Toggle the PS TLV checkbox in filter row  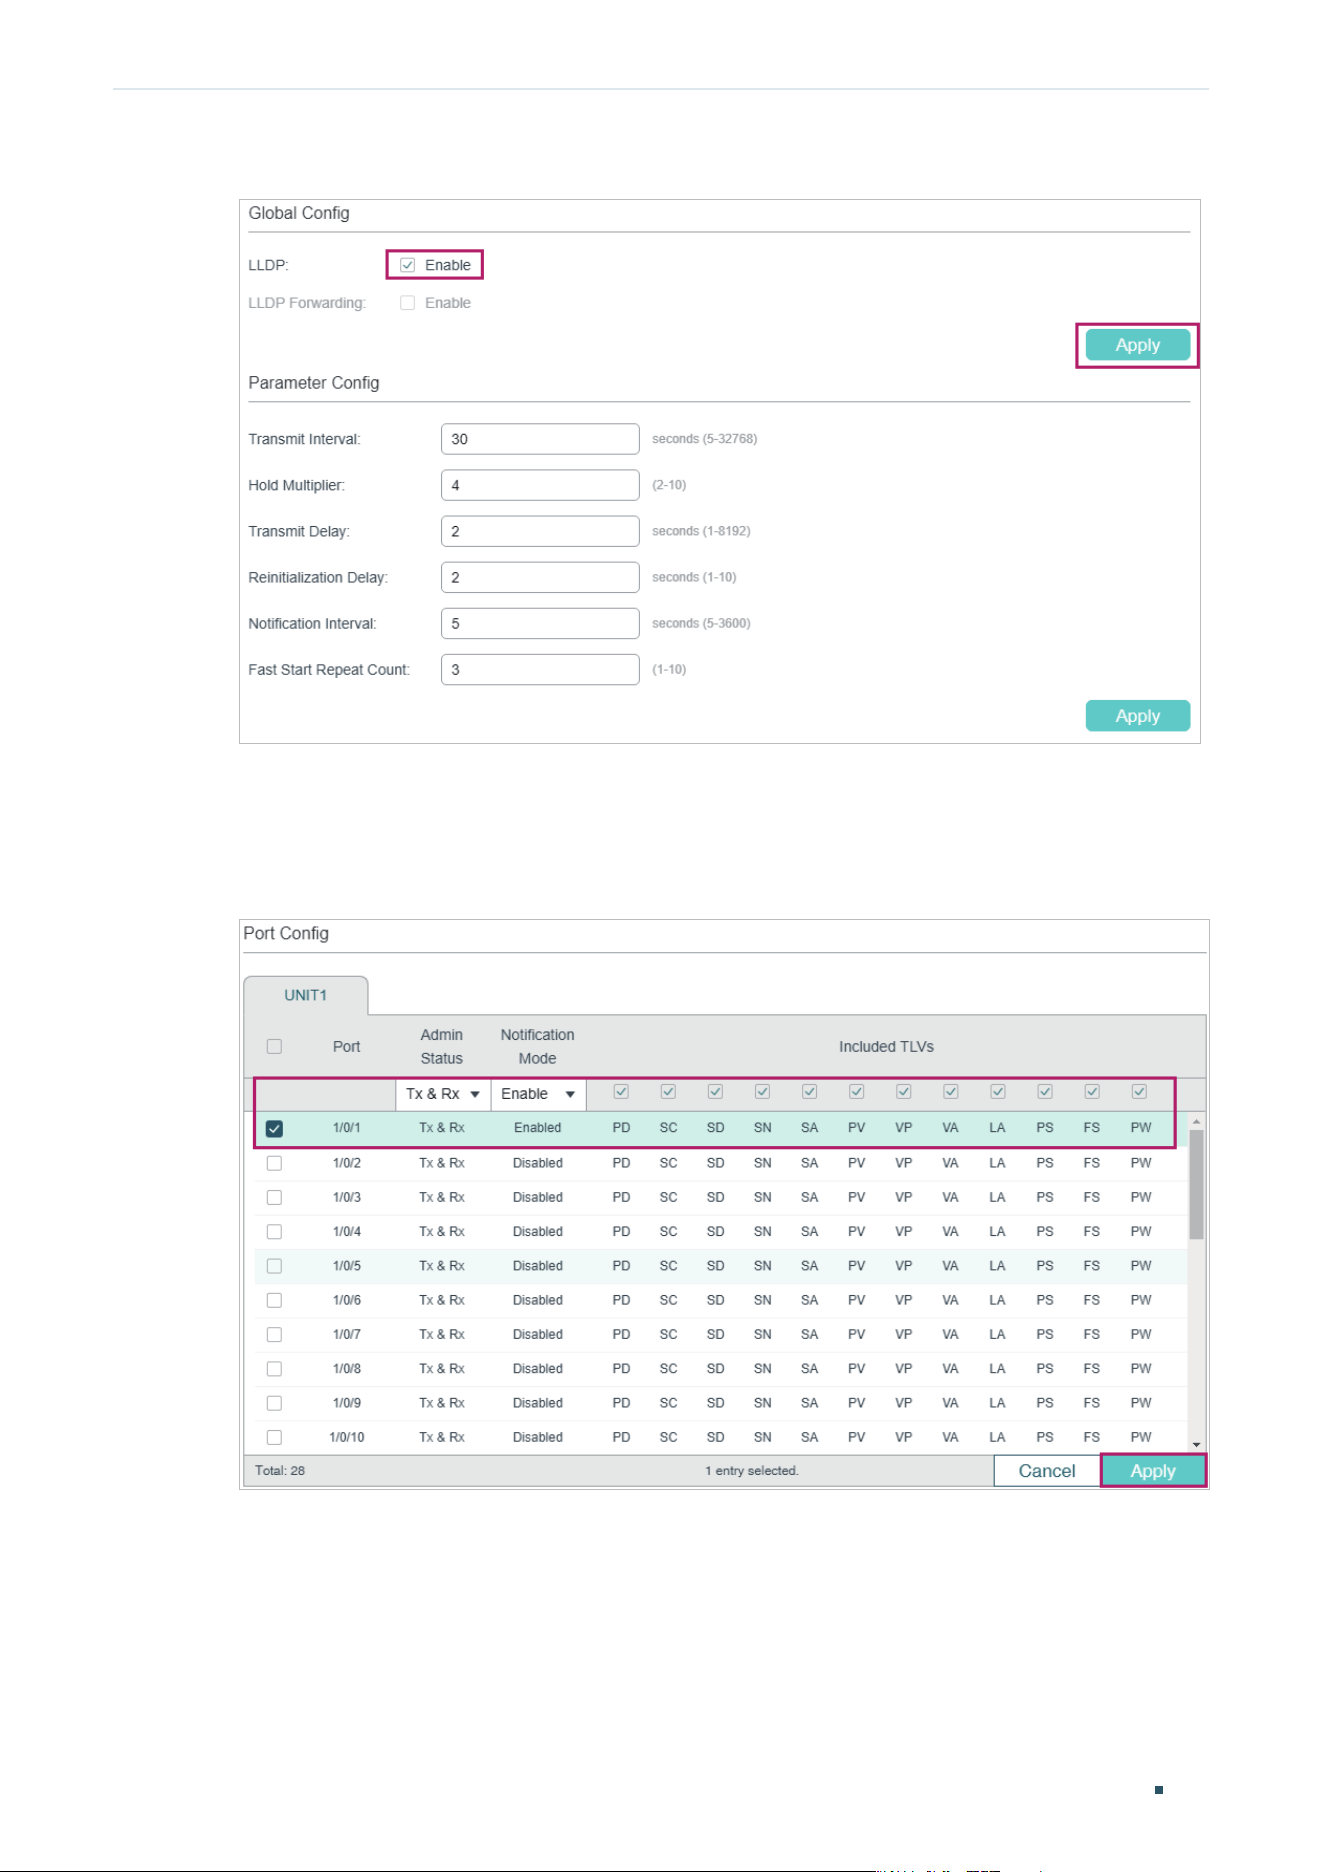(x=1045, y=1092)
